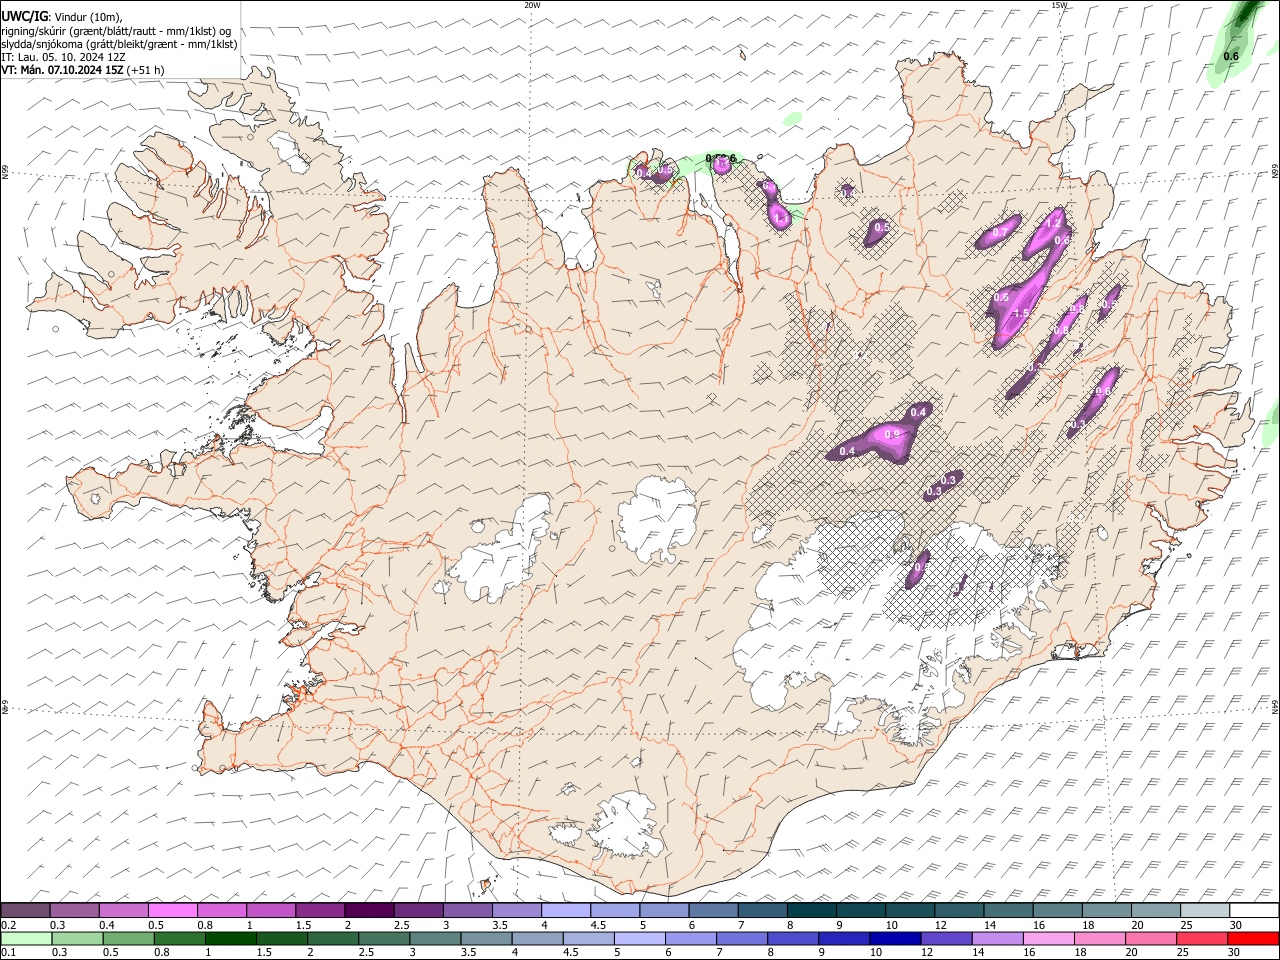The width and height of the screenshot is (1280, 960).
Task: Pick the rain legend swatch labeled 0.5
Action: pyautogui.click(x=128, y=938)
